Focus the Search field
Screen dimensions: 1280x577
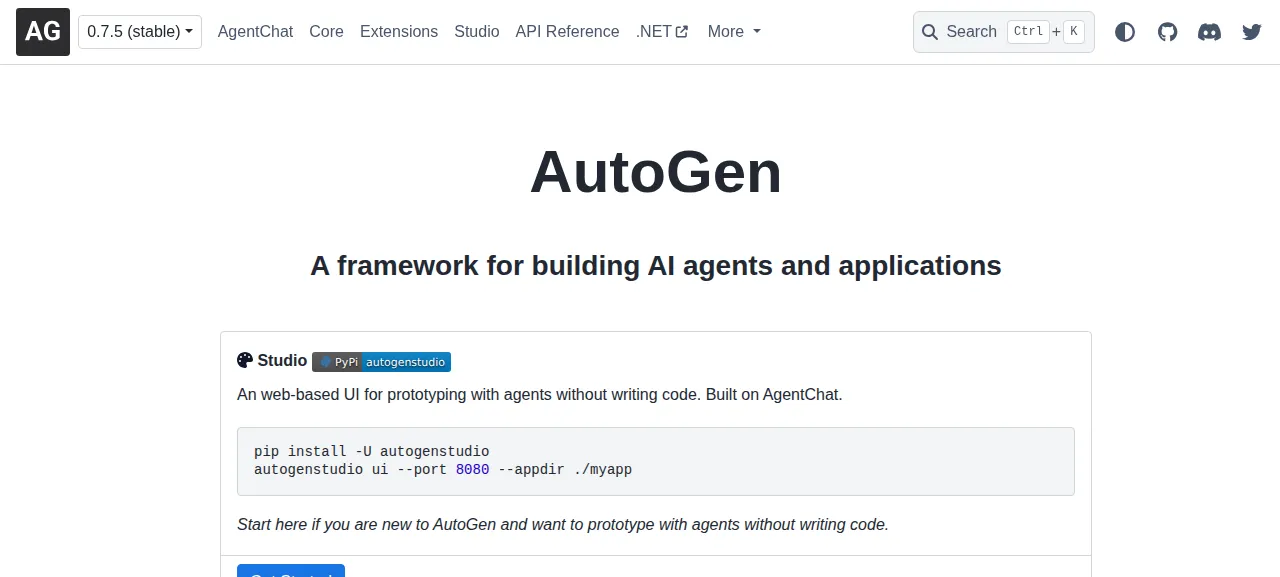coord(1004,32)
